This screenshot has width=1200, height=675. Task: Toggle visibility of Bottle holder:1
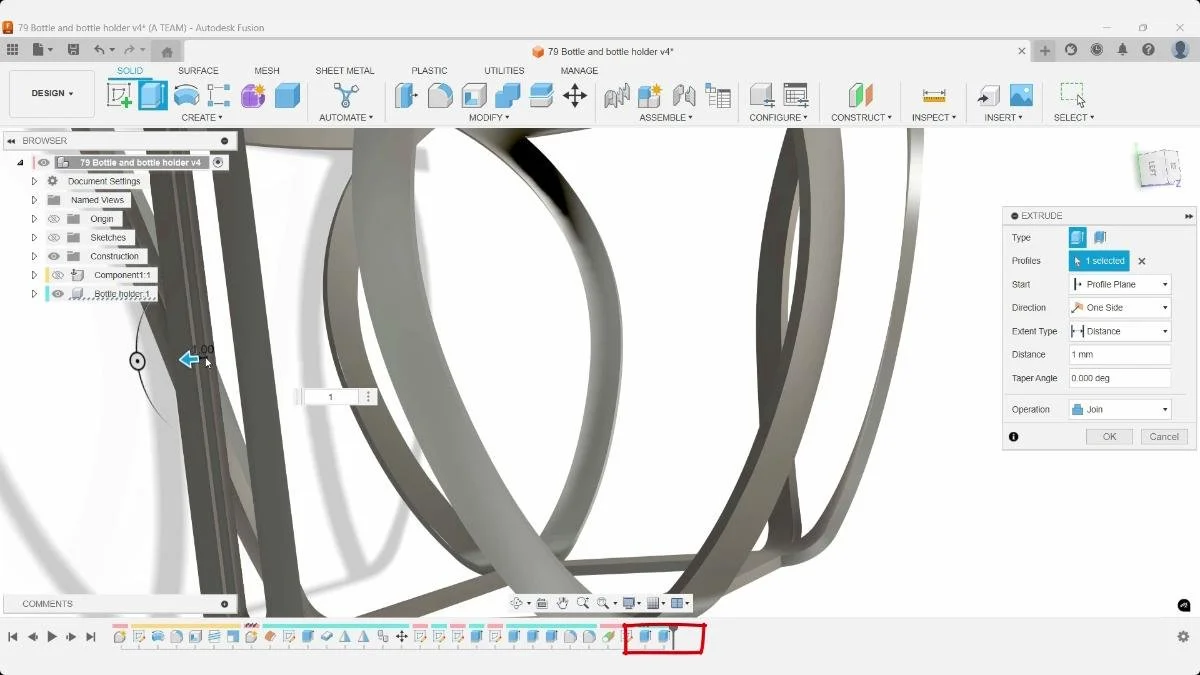pos(58,294)
